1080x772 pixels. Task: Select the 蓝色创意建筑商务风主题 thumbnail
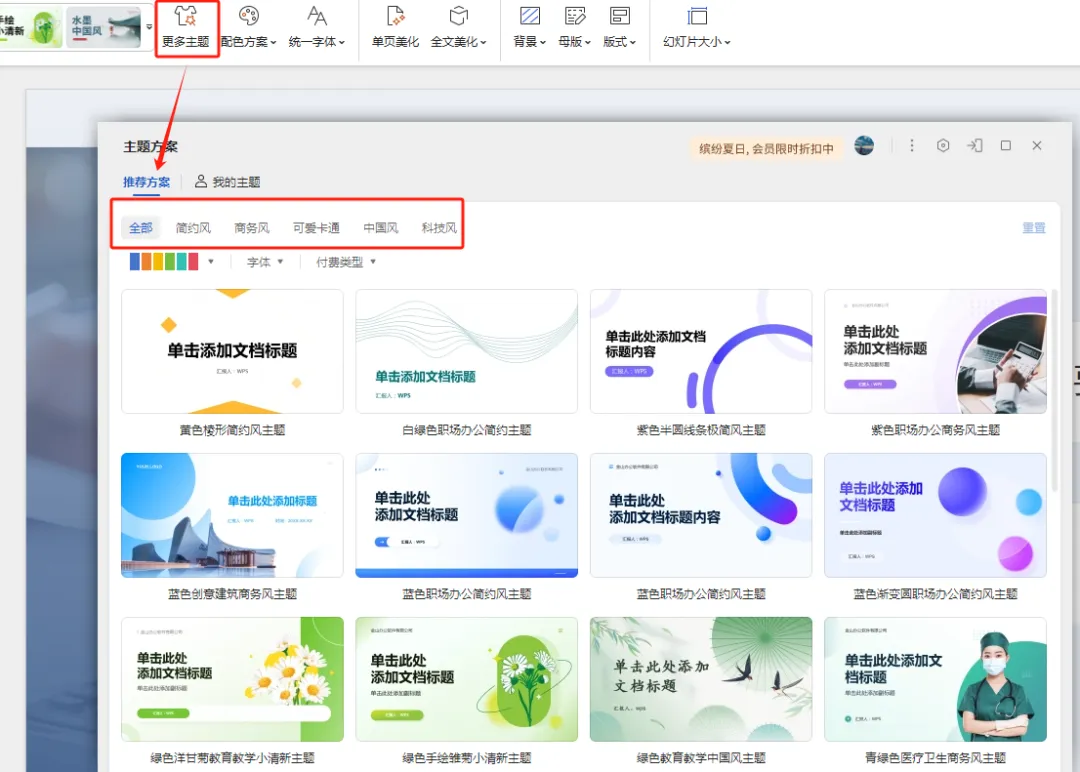click(x=232, y=516)
